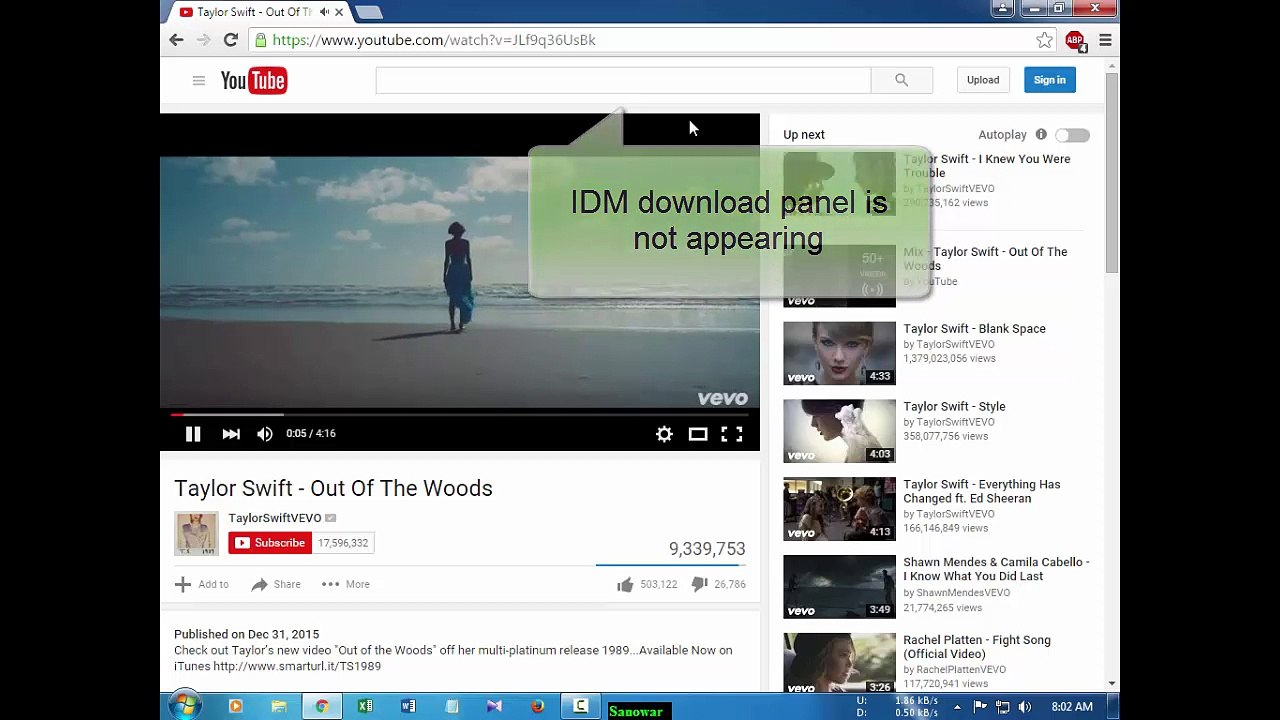
Task: Open Taylor Swift - Blank Space title
Action: click(x=974, y=329)
